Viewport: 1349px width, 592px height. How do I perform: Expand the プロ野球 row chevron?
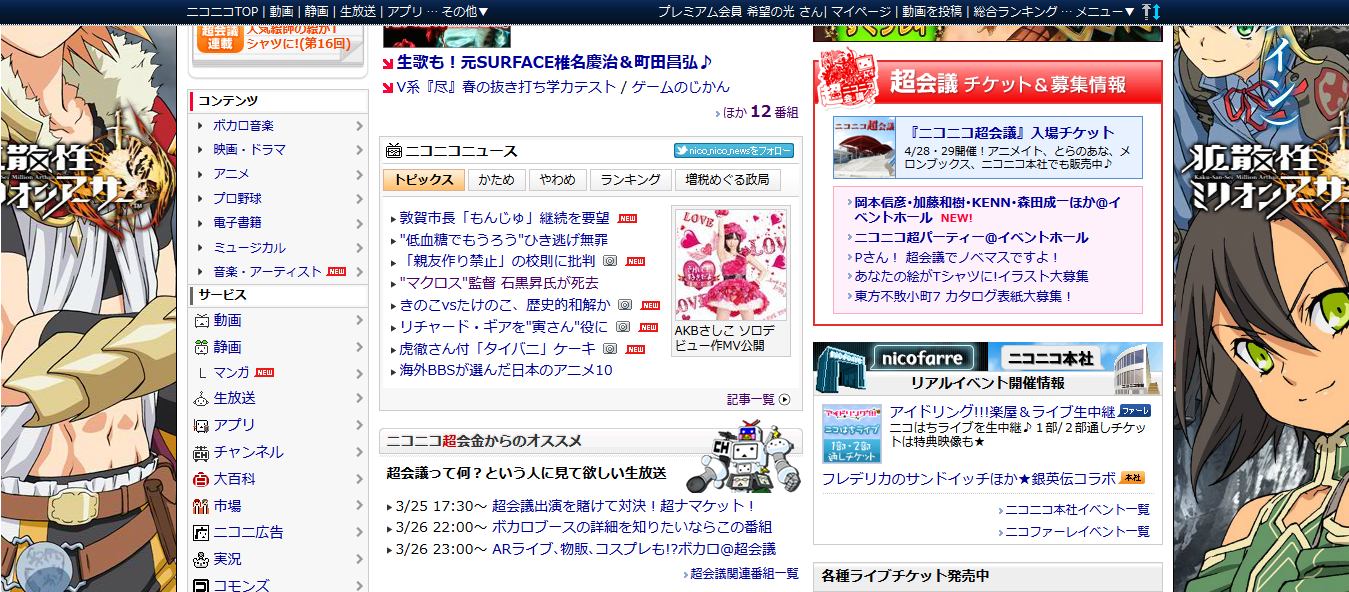pos(359,199)
